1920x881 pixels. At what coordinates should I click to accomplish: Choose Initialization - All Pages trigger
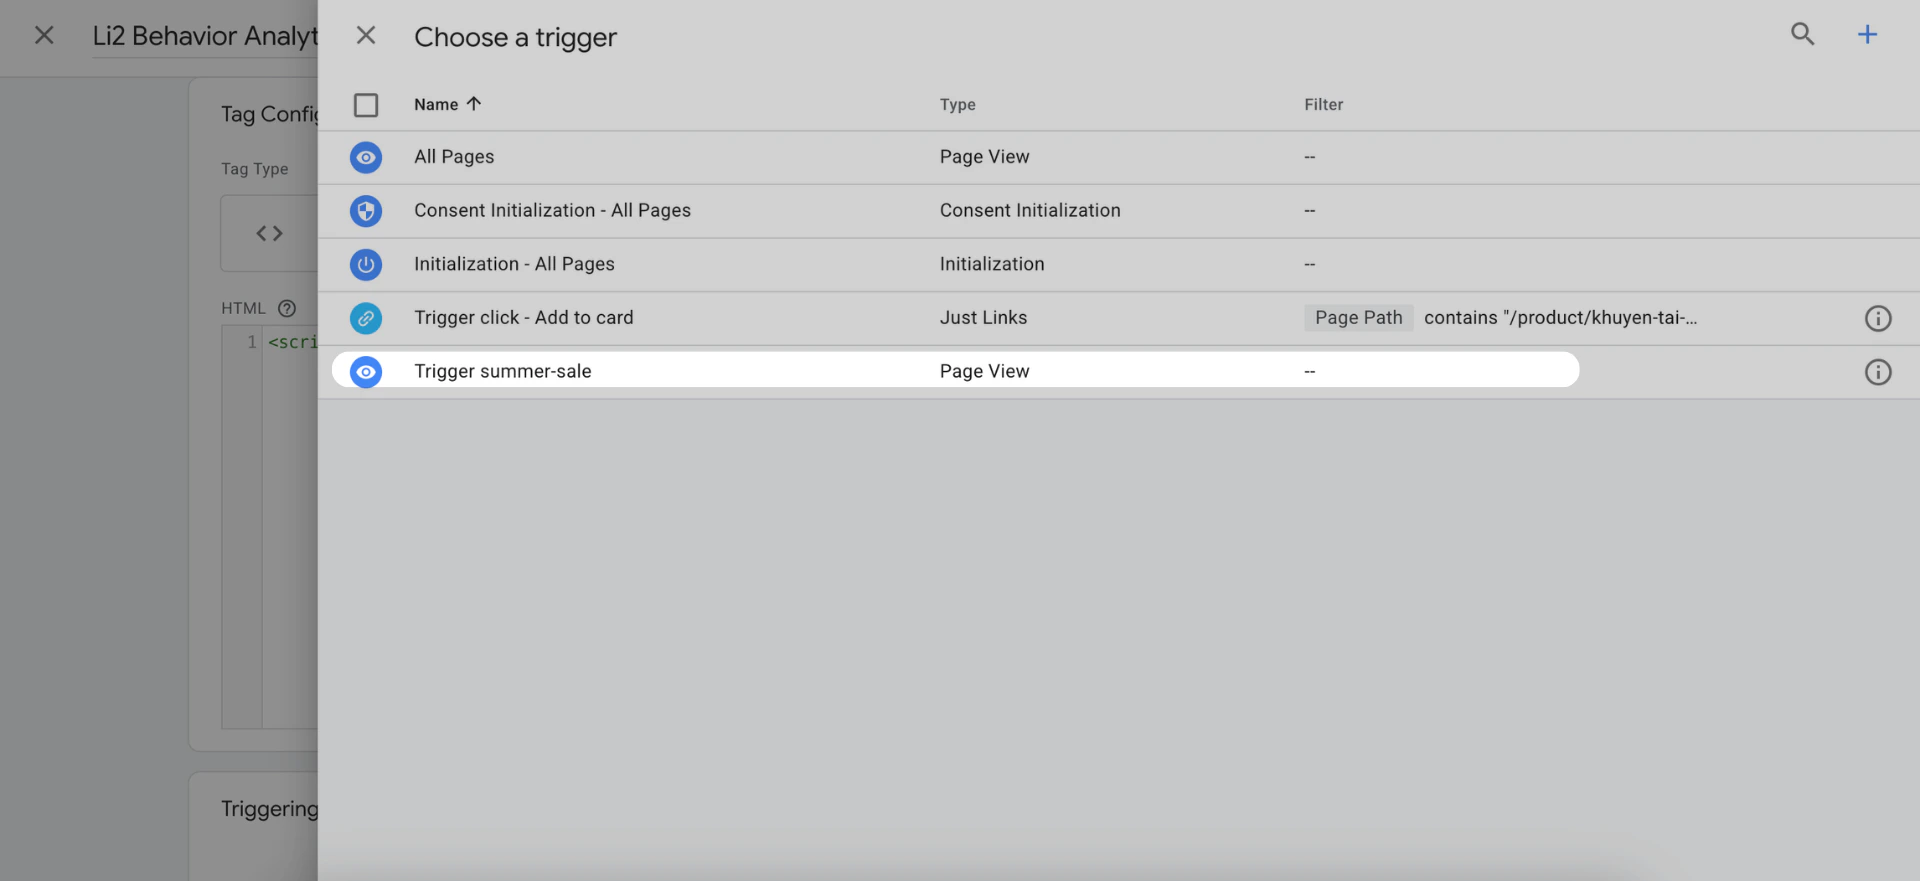[x=514, y=264]
